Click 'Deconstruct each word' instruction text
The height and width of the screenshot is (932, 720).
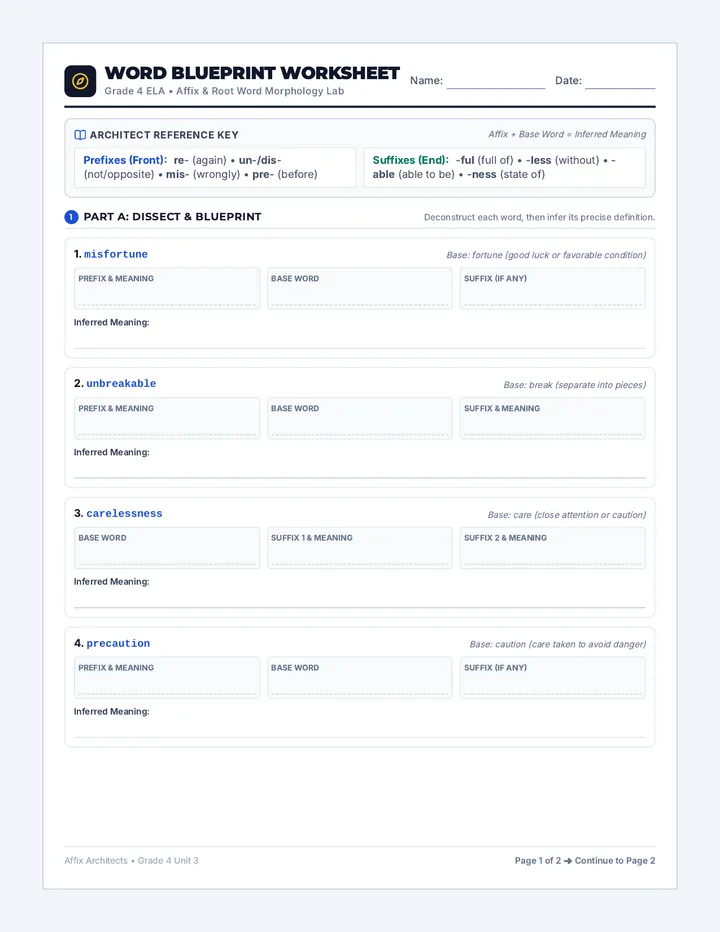(539, 218)
